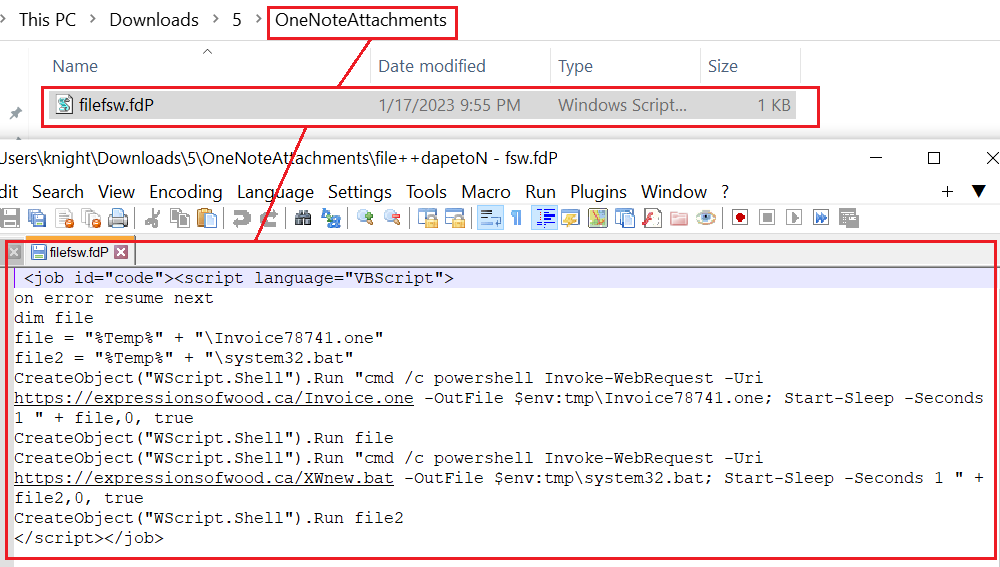
Task: Open the Function List panel icon
Action: coord(652,218)
